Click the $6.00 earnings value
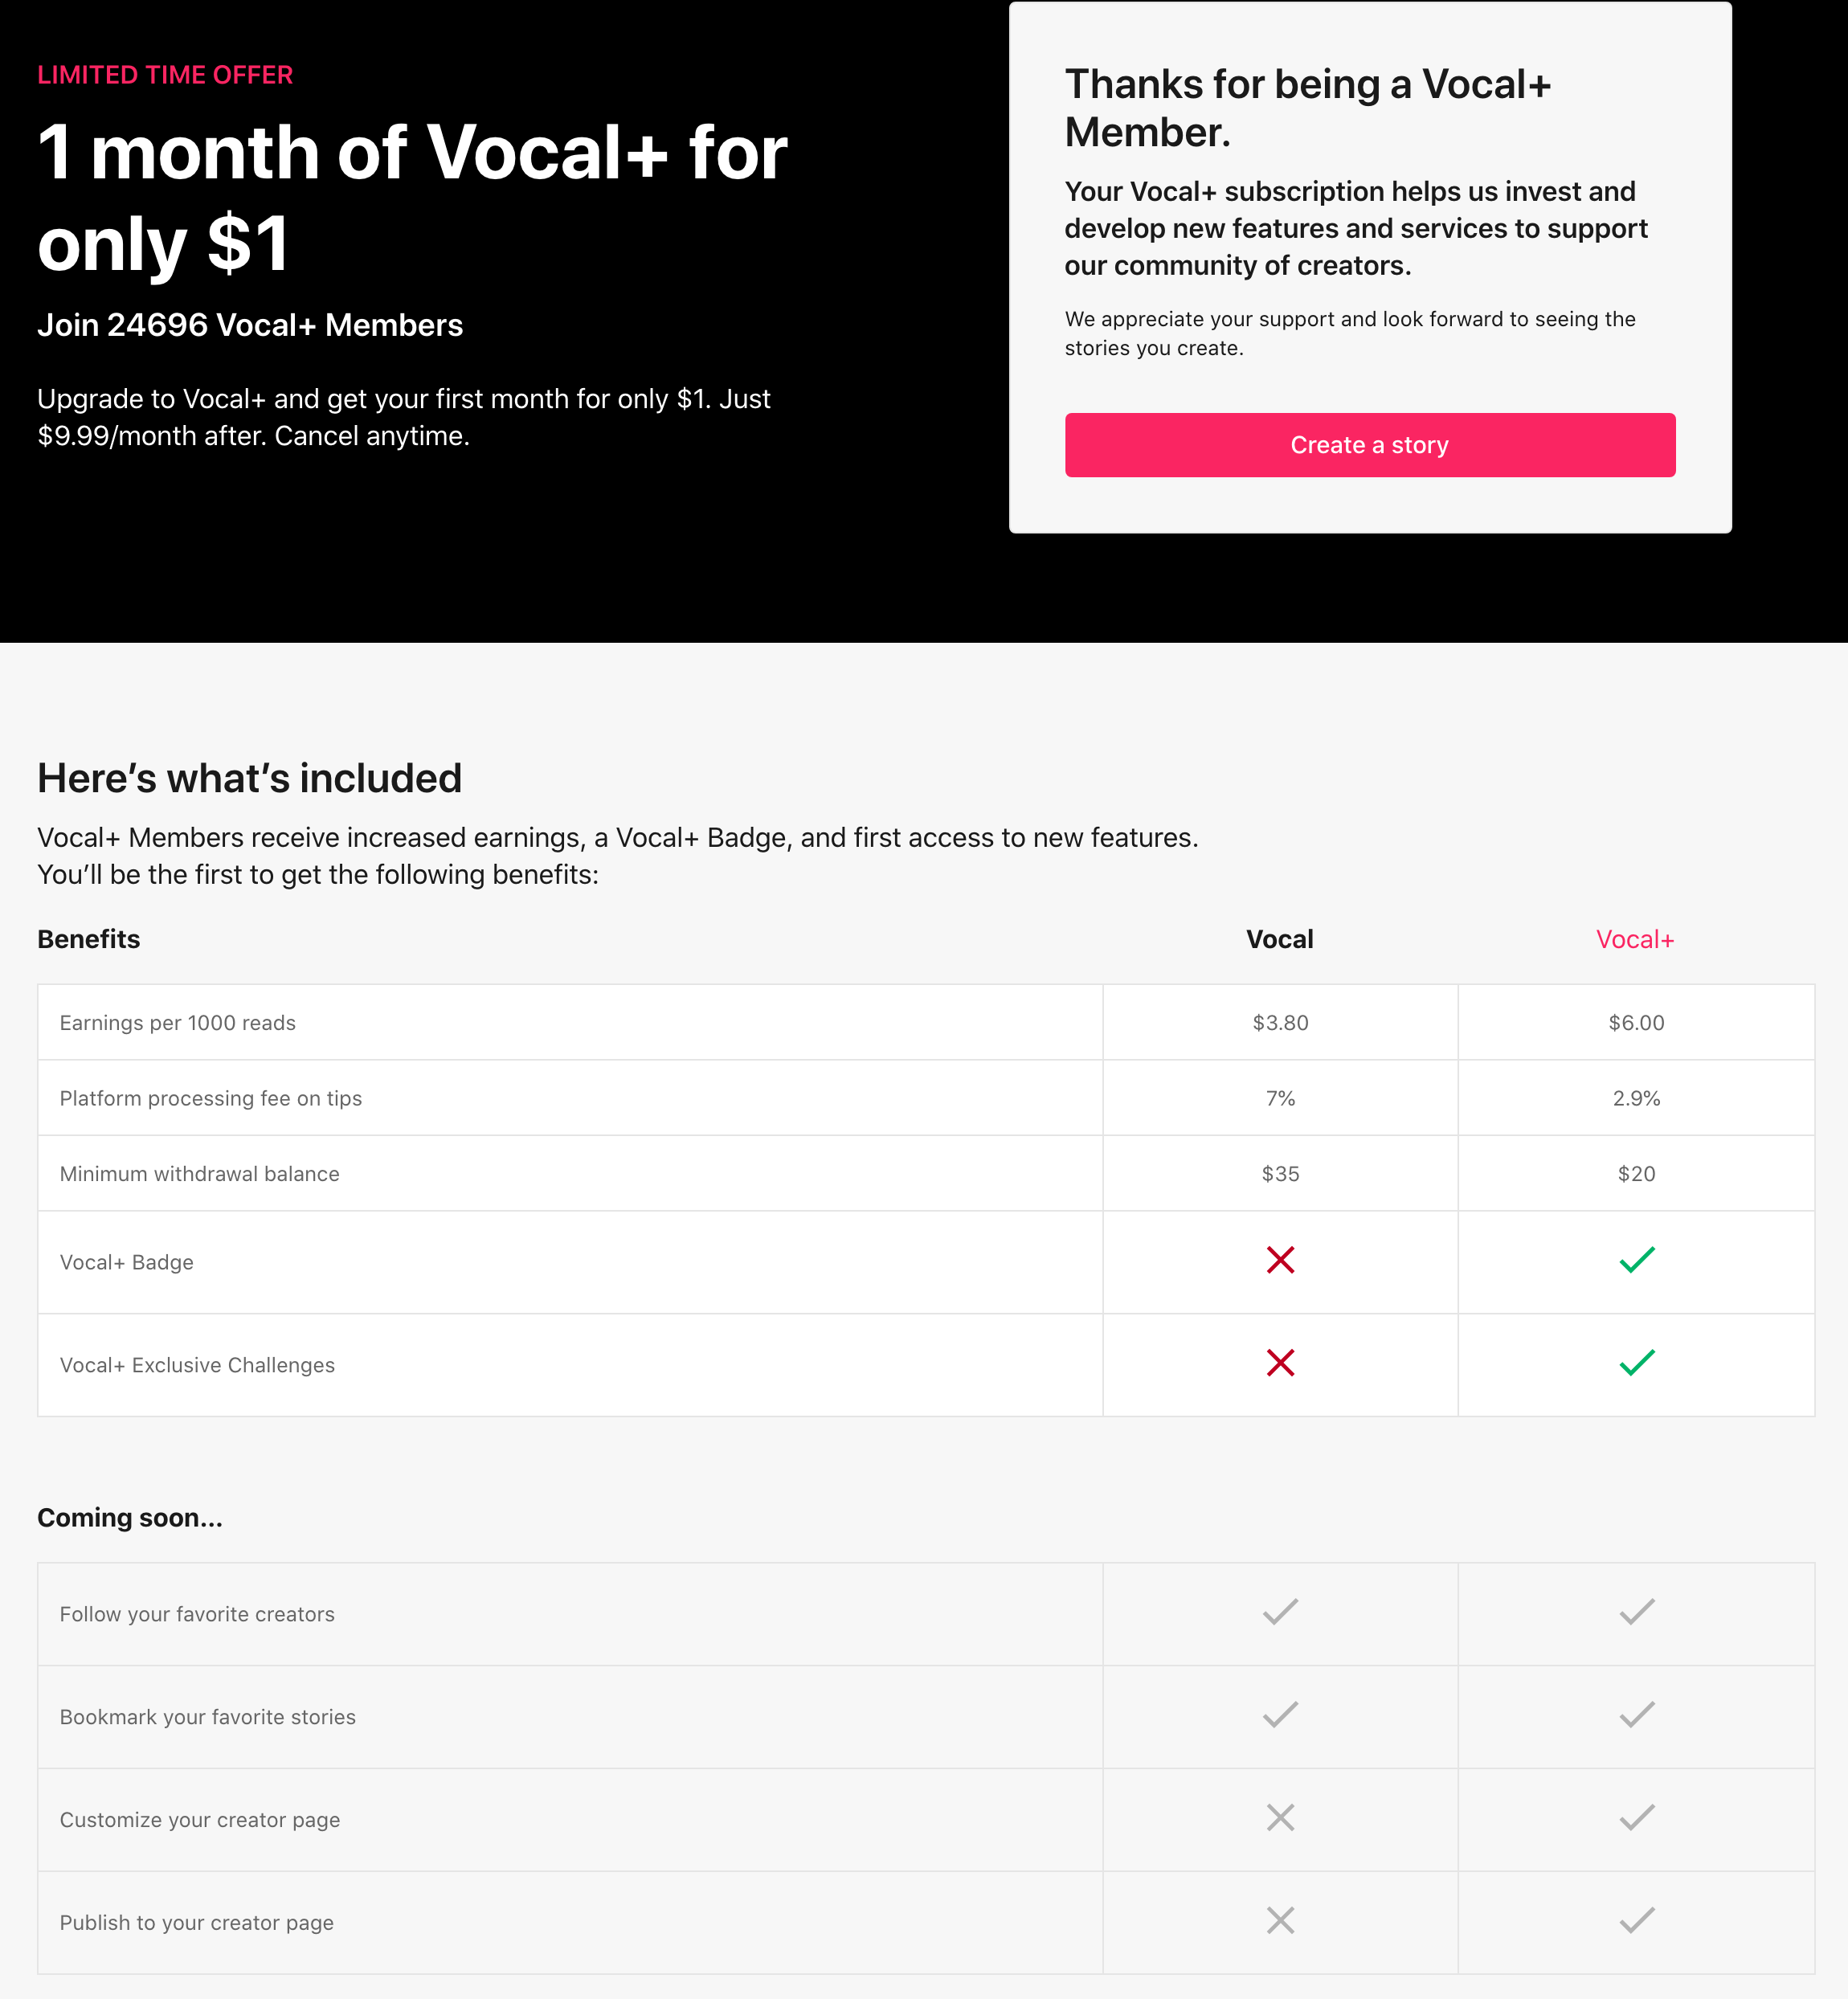Viewport: 1848px width, 1999px height. pyautogui.click(x=1636, y=1023)
